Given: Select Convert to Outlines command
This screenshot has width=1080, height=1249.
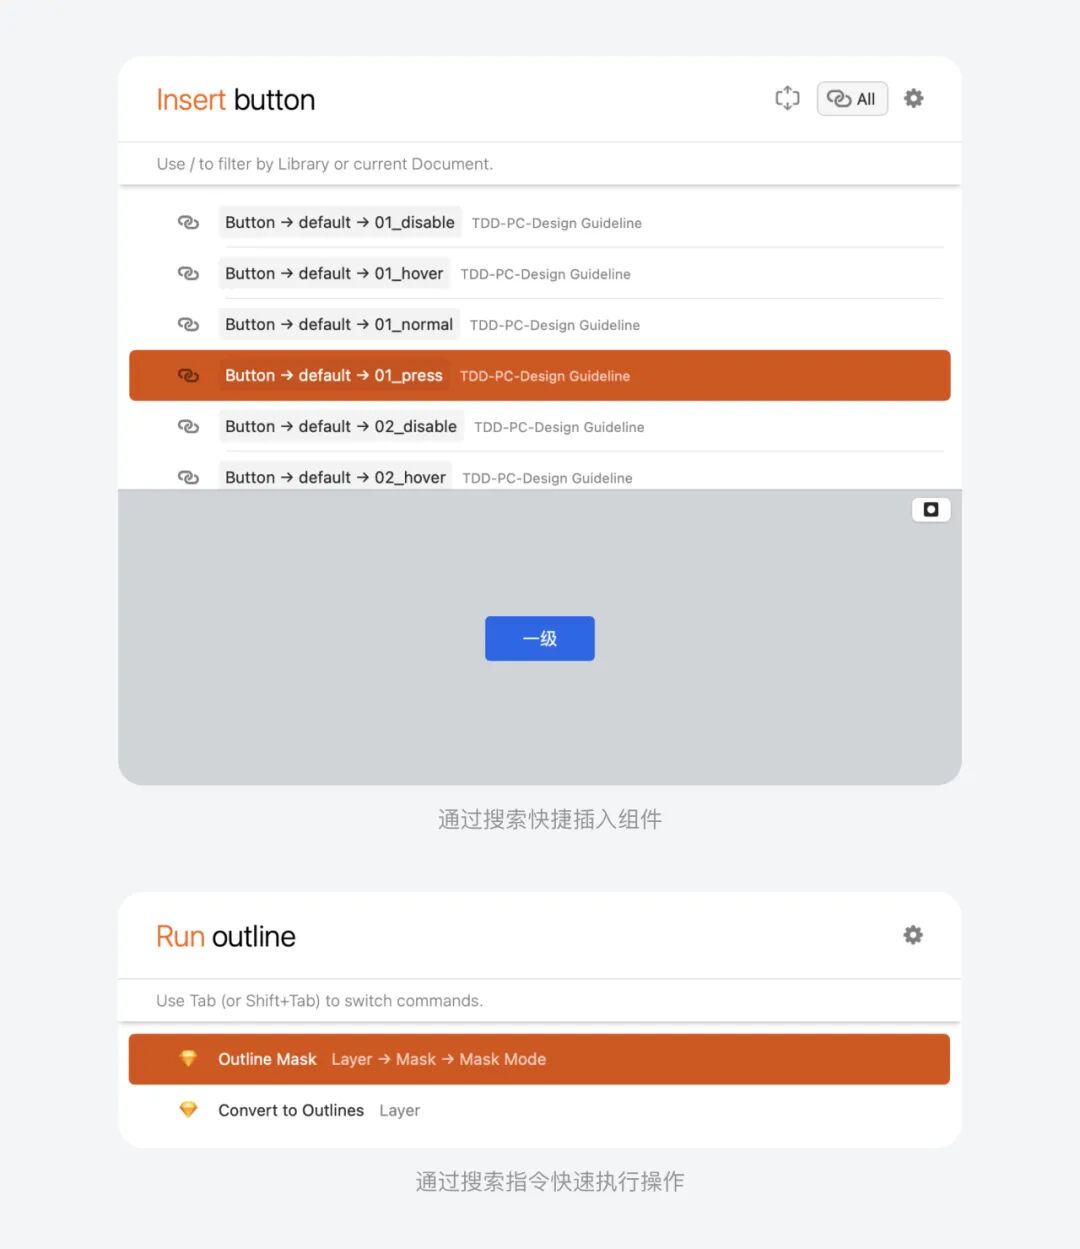Looking at the screenshot, I should (x=540, y=1110).
